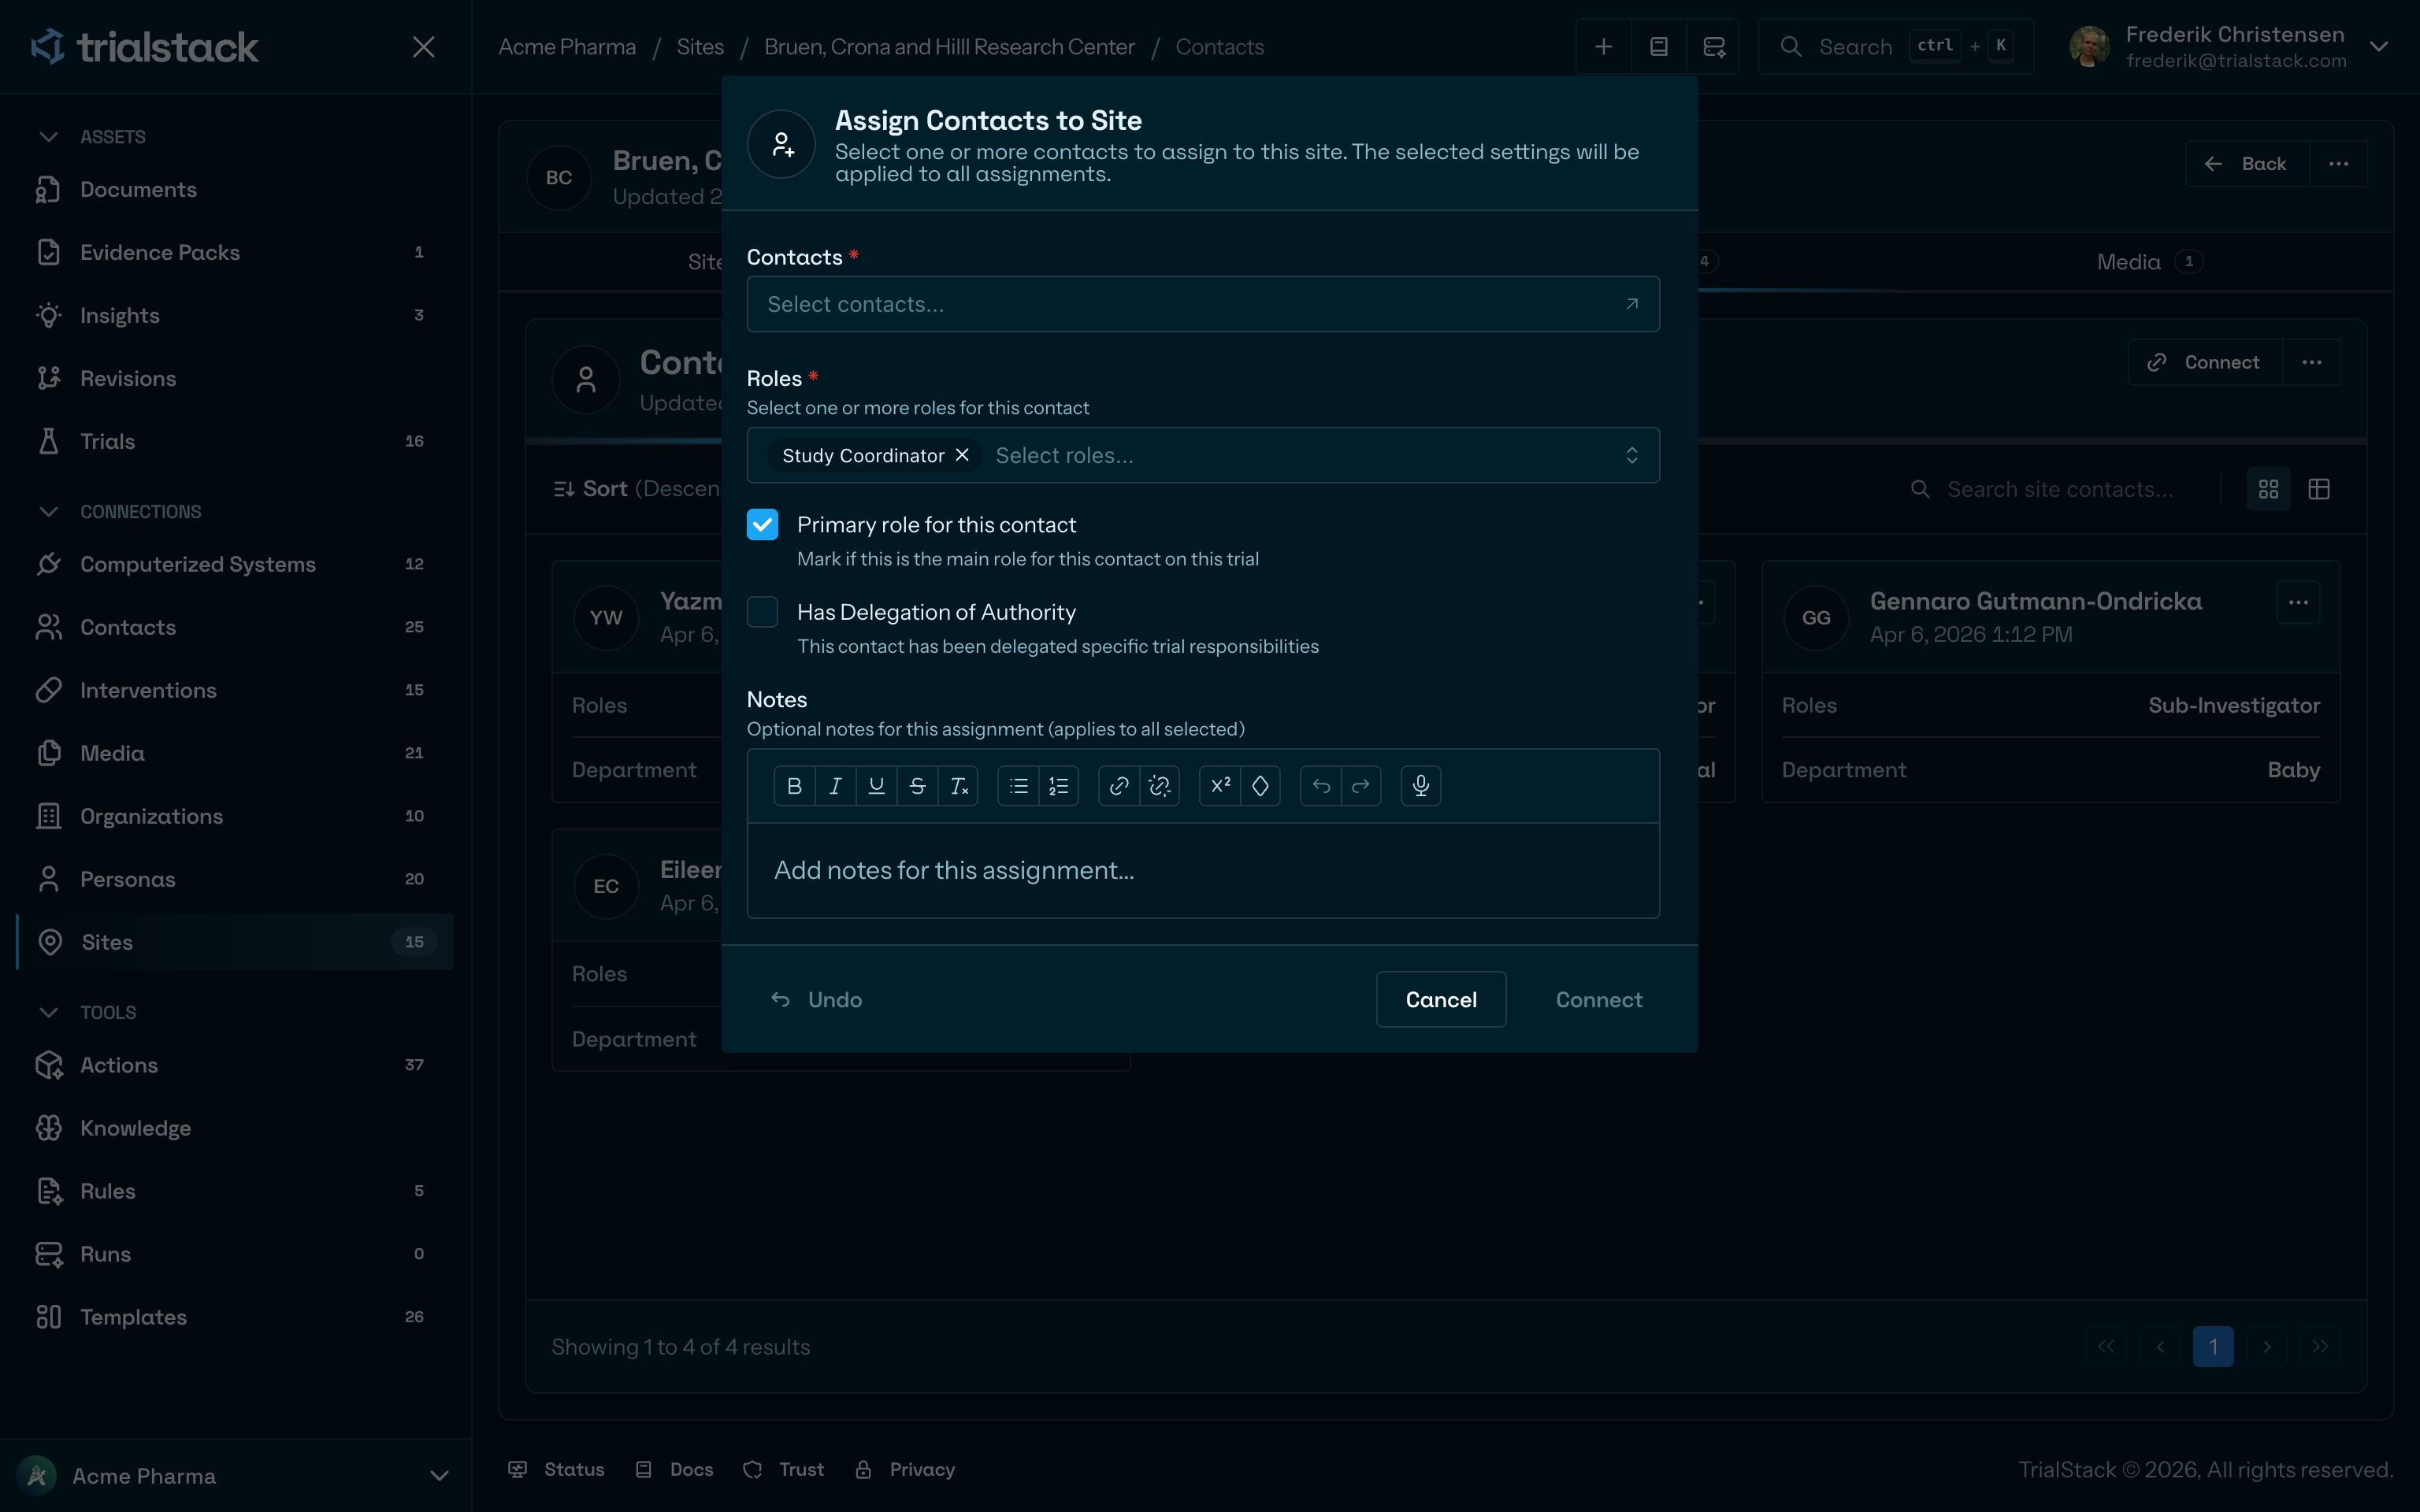Image resolution: width=2420 pixels, height=1512 pixels.
Task: Open the Contacts selection dropdown
Action: 1203,304
